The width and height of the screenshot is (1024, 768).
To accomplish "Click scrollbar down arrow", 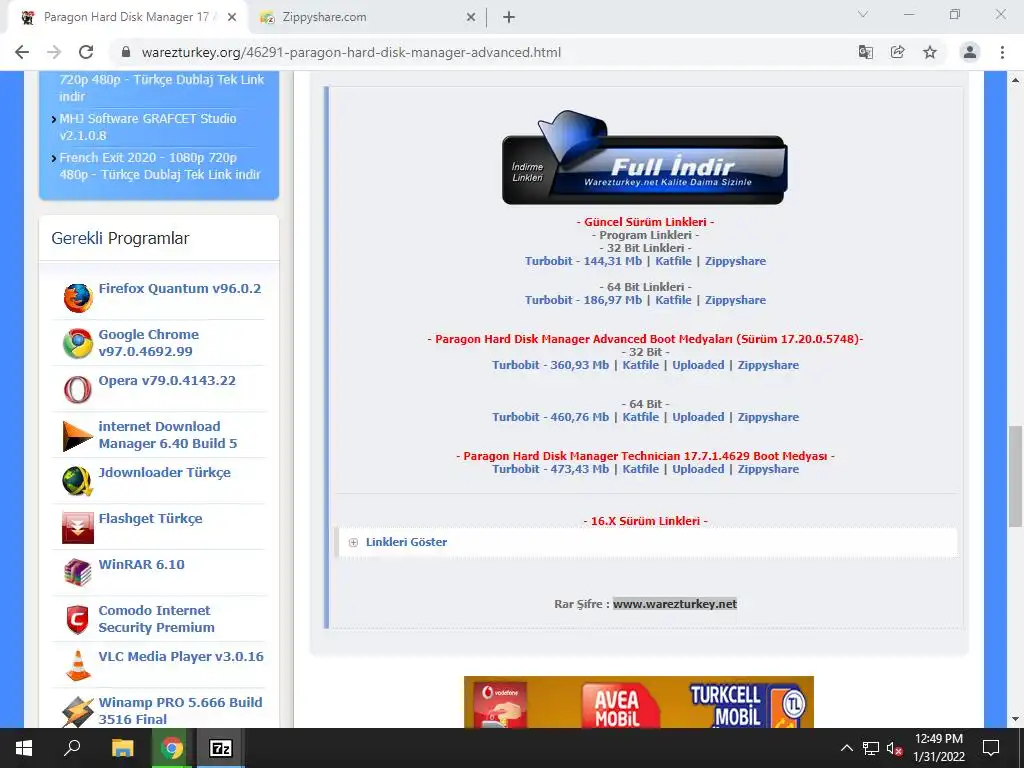I will [x=1015, y=720].
